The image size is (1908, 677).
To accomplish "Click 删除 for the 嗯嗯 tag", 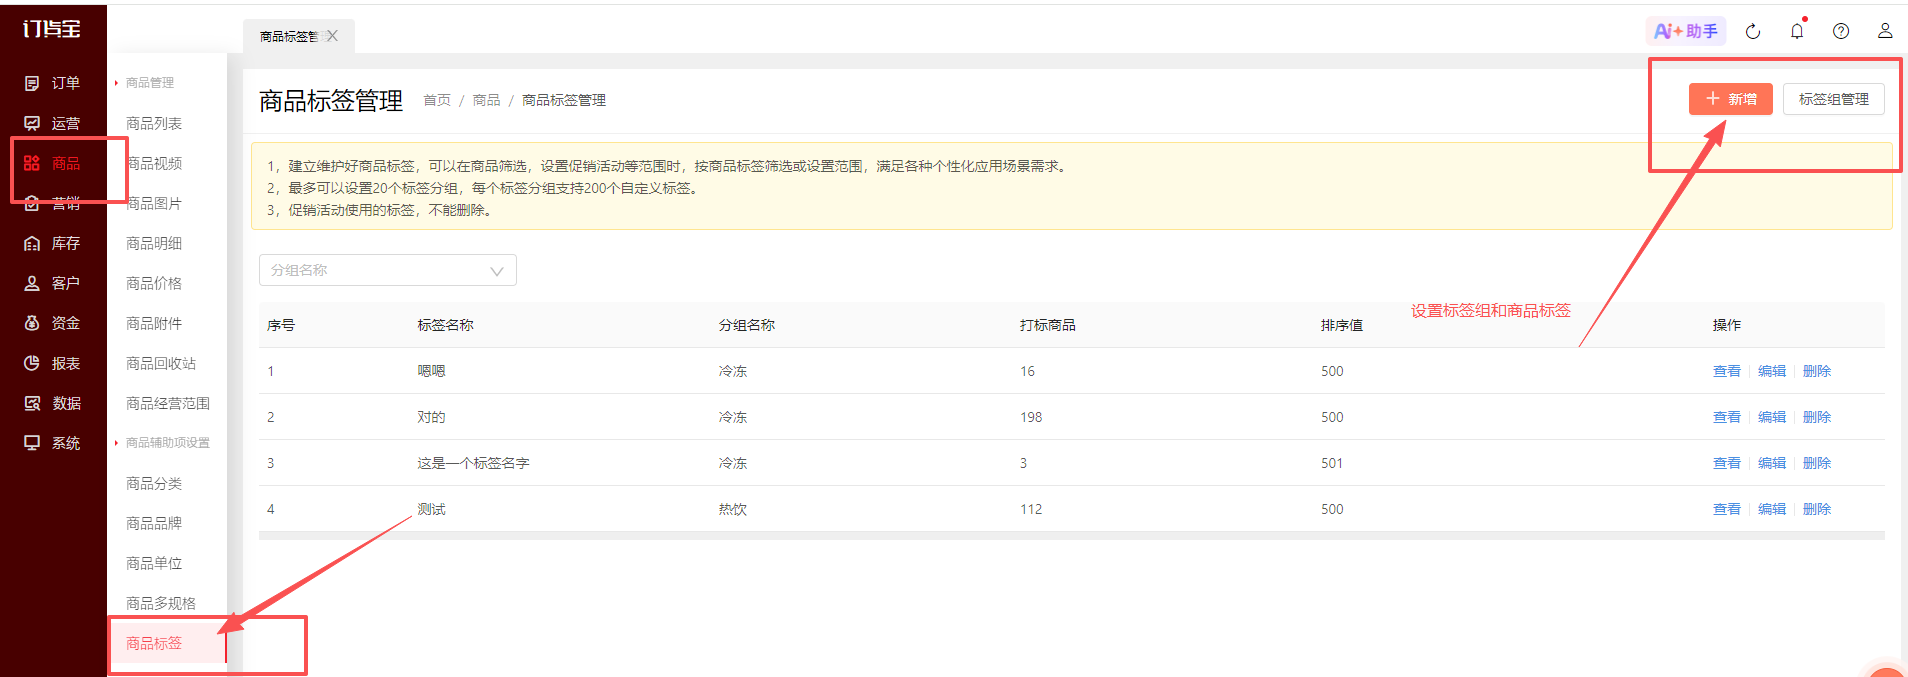I will 1817,371.
